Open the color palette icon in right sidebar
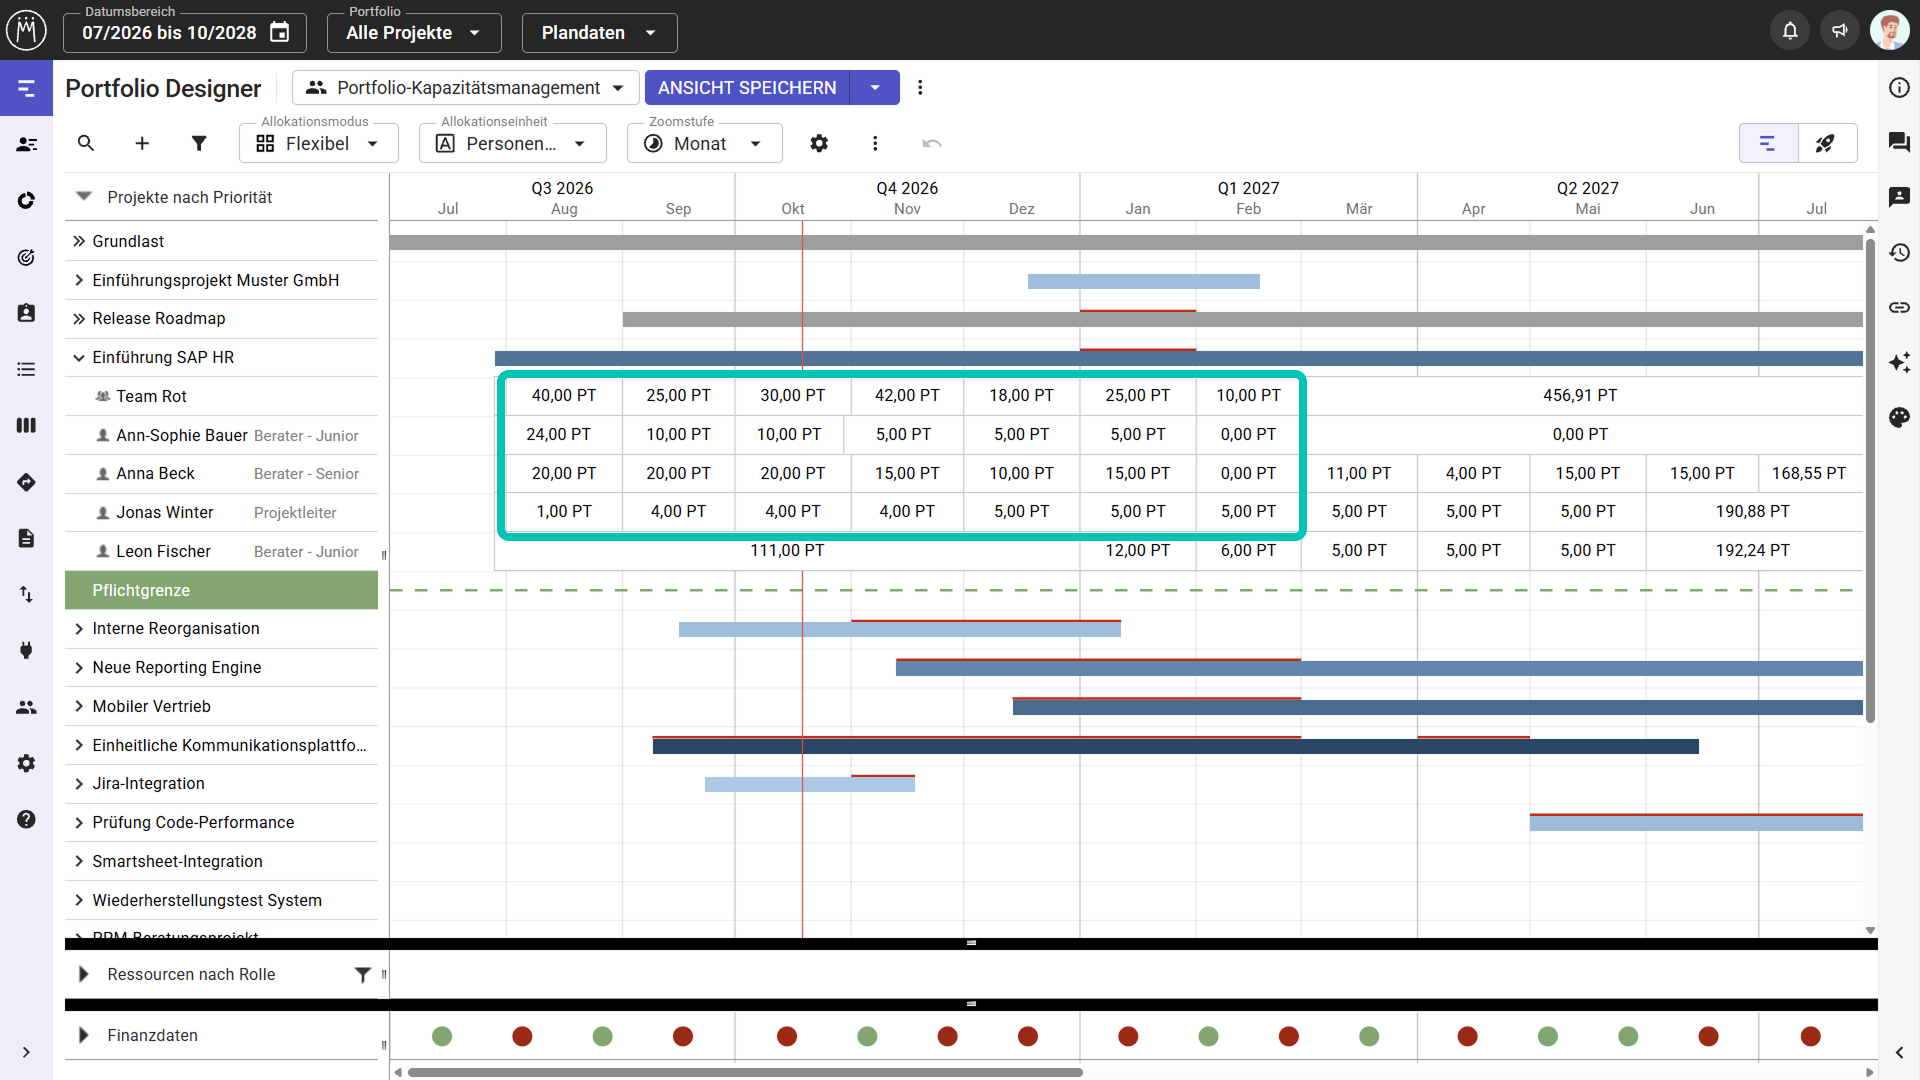The image size is (1920, 1080). (x=1899, y=417)
